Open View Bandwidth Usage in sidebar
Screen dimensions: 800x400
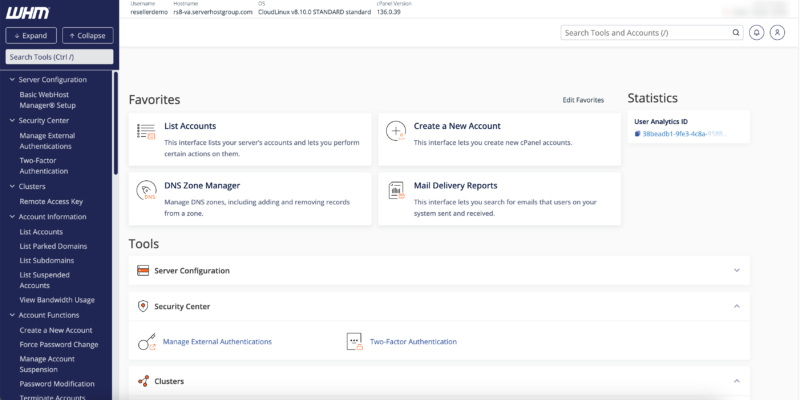coord(57,300)
